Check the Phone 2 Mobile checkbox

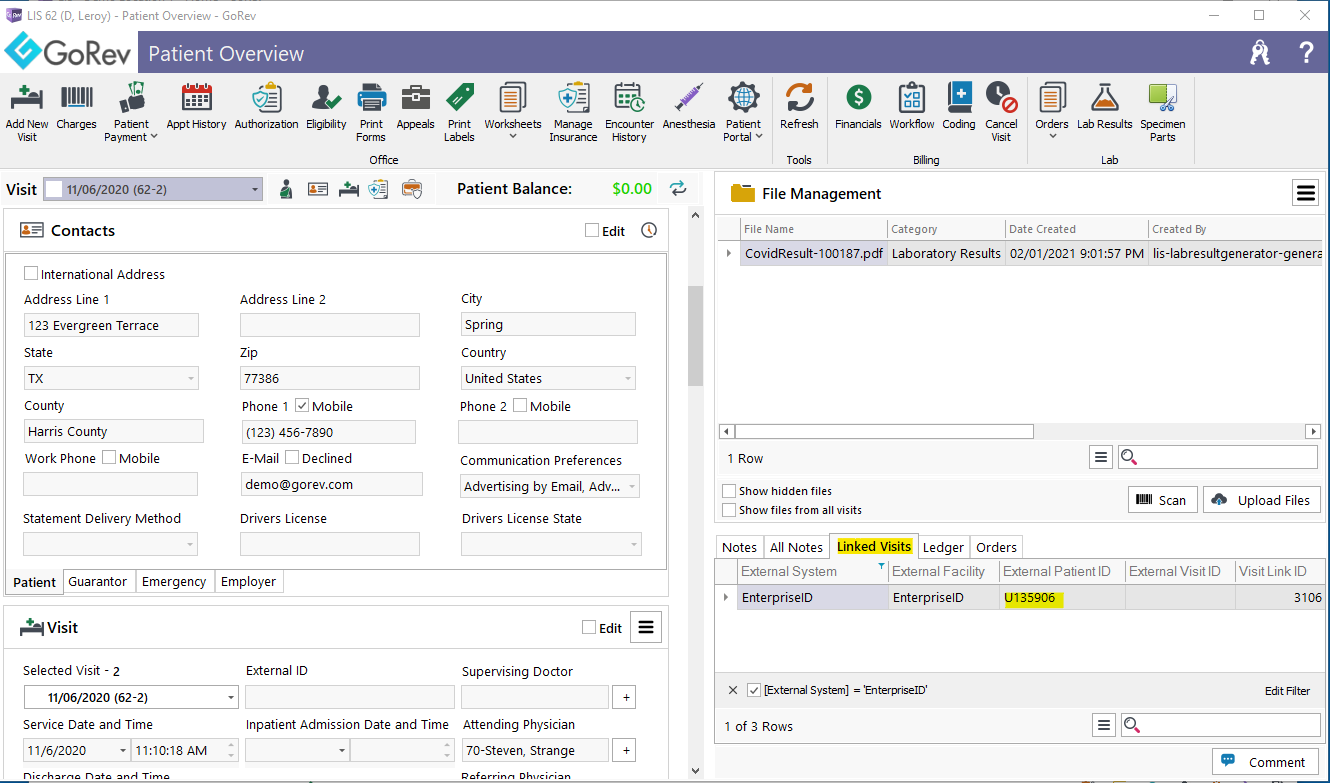pos(520,406)
